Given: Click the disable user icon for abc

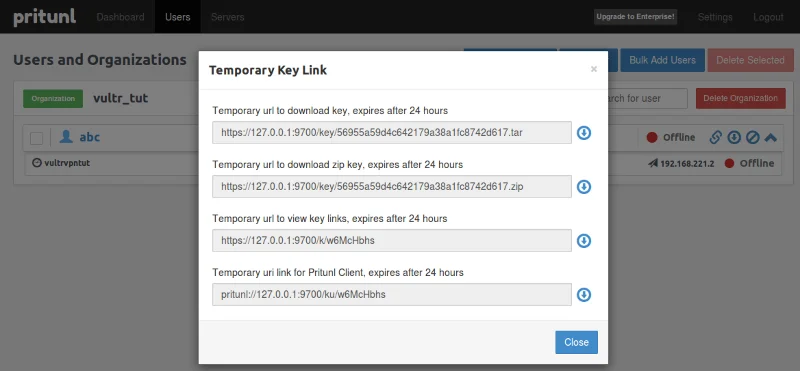Looking at the screenshot, I should click(753, 137).
